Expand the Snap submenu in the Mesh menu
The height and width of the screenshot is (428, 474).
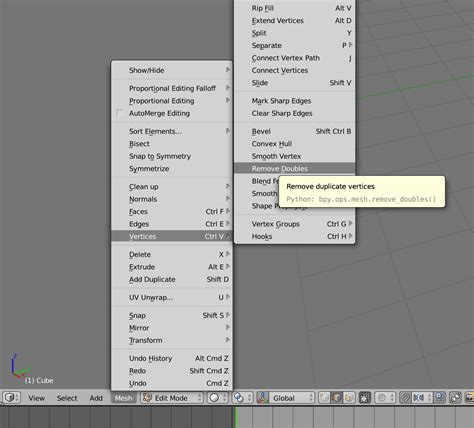pos(172,315)
